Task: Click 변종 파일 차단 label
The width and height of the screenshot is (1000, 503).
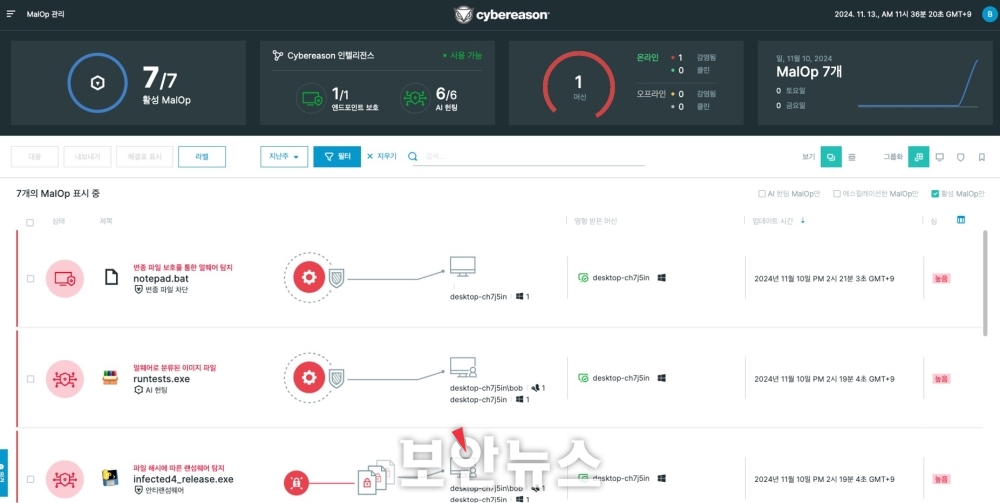Action: coord(165,289)
